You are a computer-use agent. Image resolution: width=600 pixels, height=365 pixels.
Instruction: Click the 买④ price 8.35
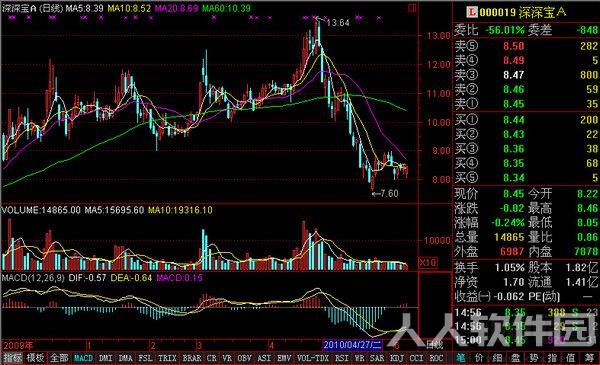click(514, 164)
